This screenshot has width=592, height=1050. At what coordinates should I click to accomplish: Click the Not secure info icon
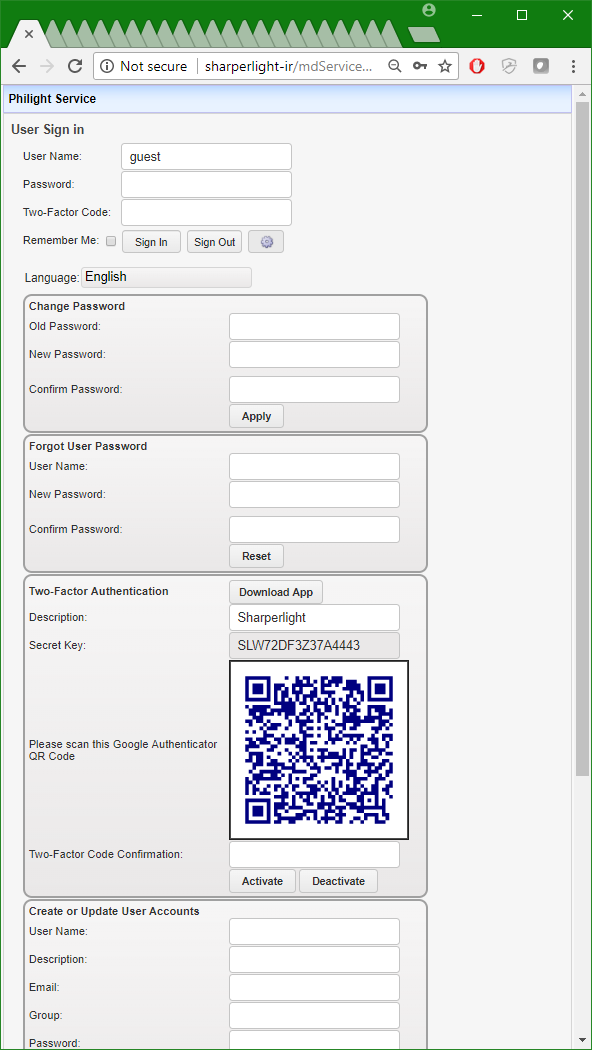[x=107, y=66]
